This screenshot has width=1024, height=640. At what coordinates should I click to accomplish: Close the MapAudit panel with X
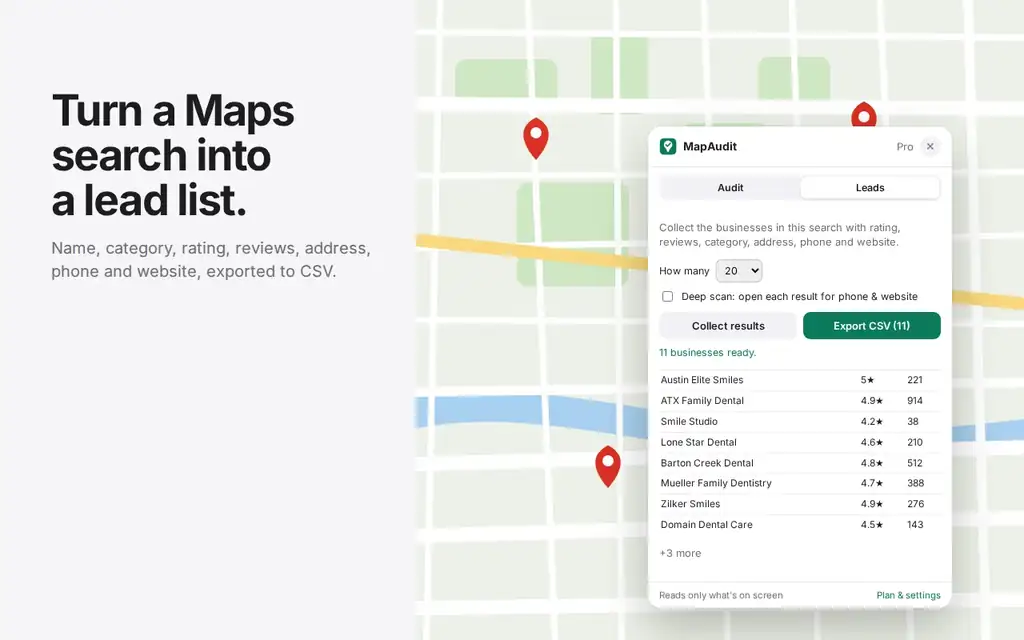(x=930, y=146)
